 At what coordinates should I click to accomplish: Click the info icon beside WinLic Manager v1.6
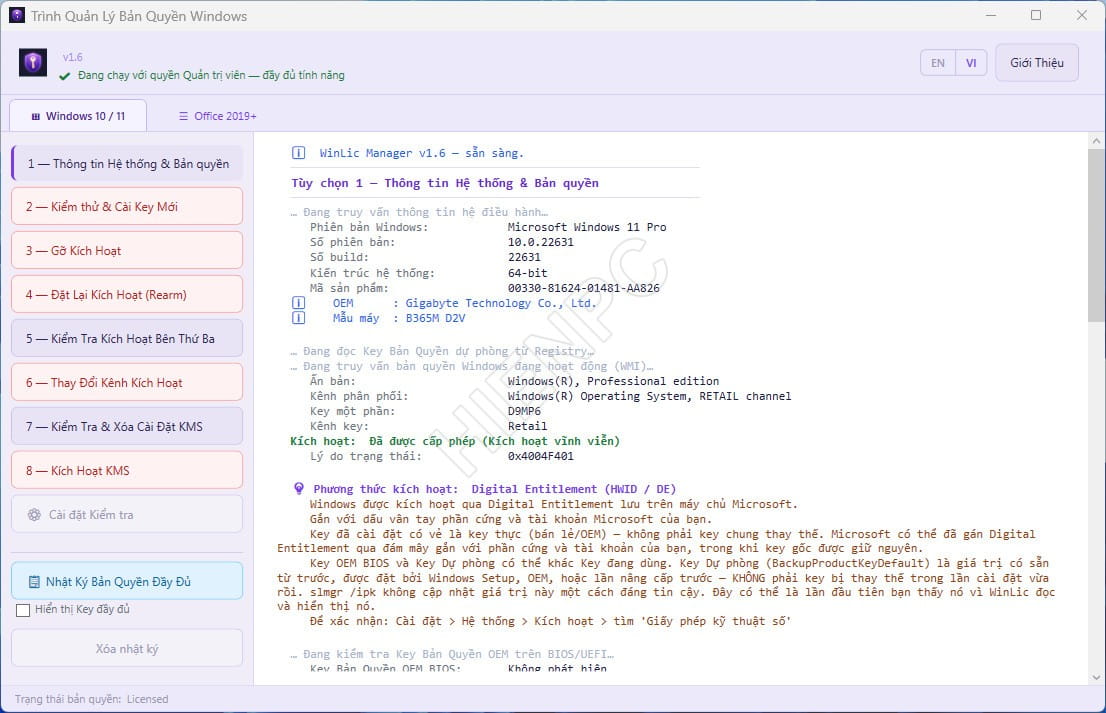(298, 153)
